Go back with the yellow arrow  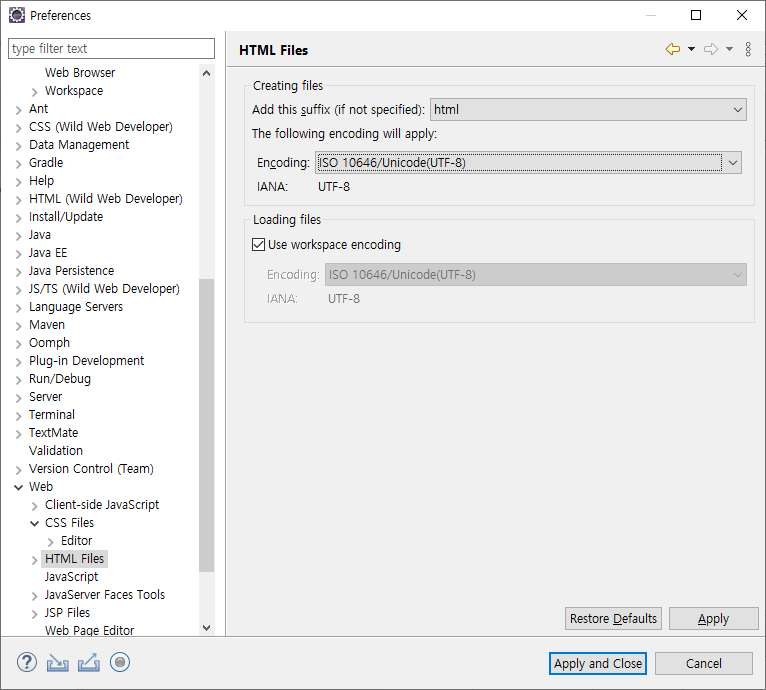click(x=673, y=49)
